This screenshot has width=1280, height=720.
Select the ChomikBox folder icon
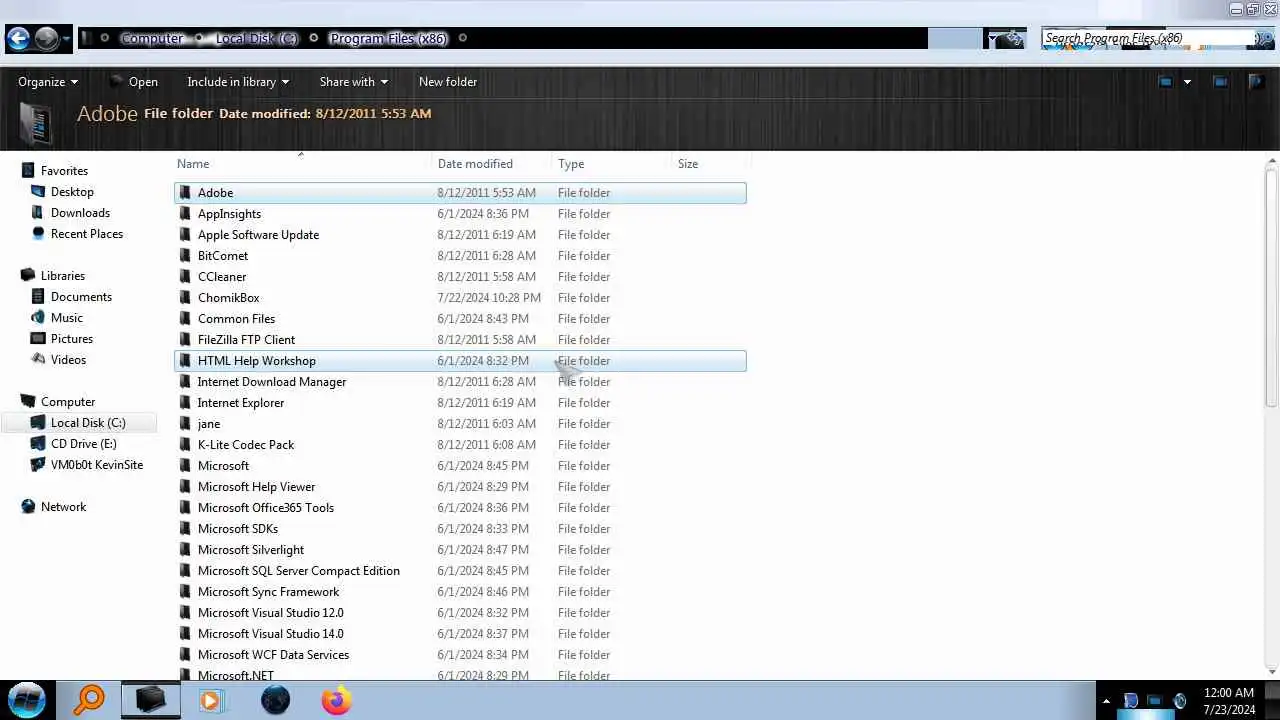[185, 298]
